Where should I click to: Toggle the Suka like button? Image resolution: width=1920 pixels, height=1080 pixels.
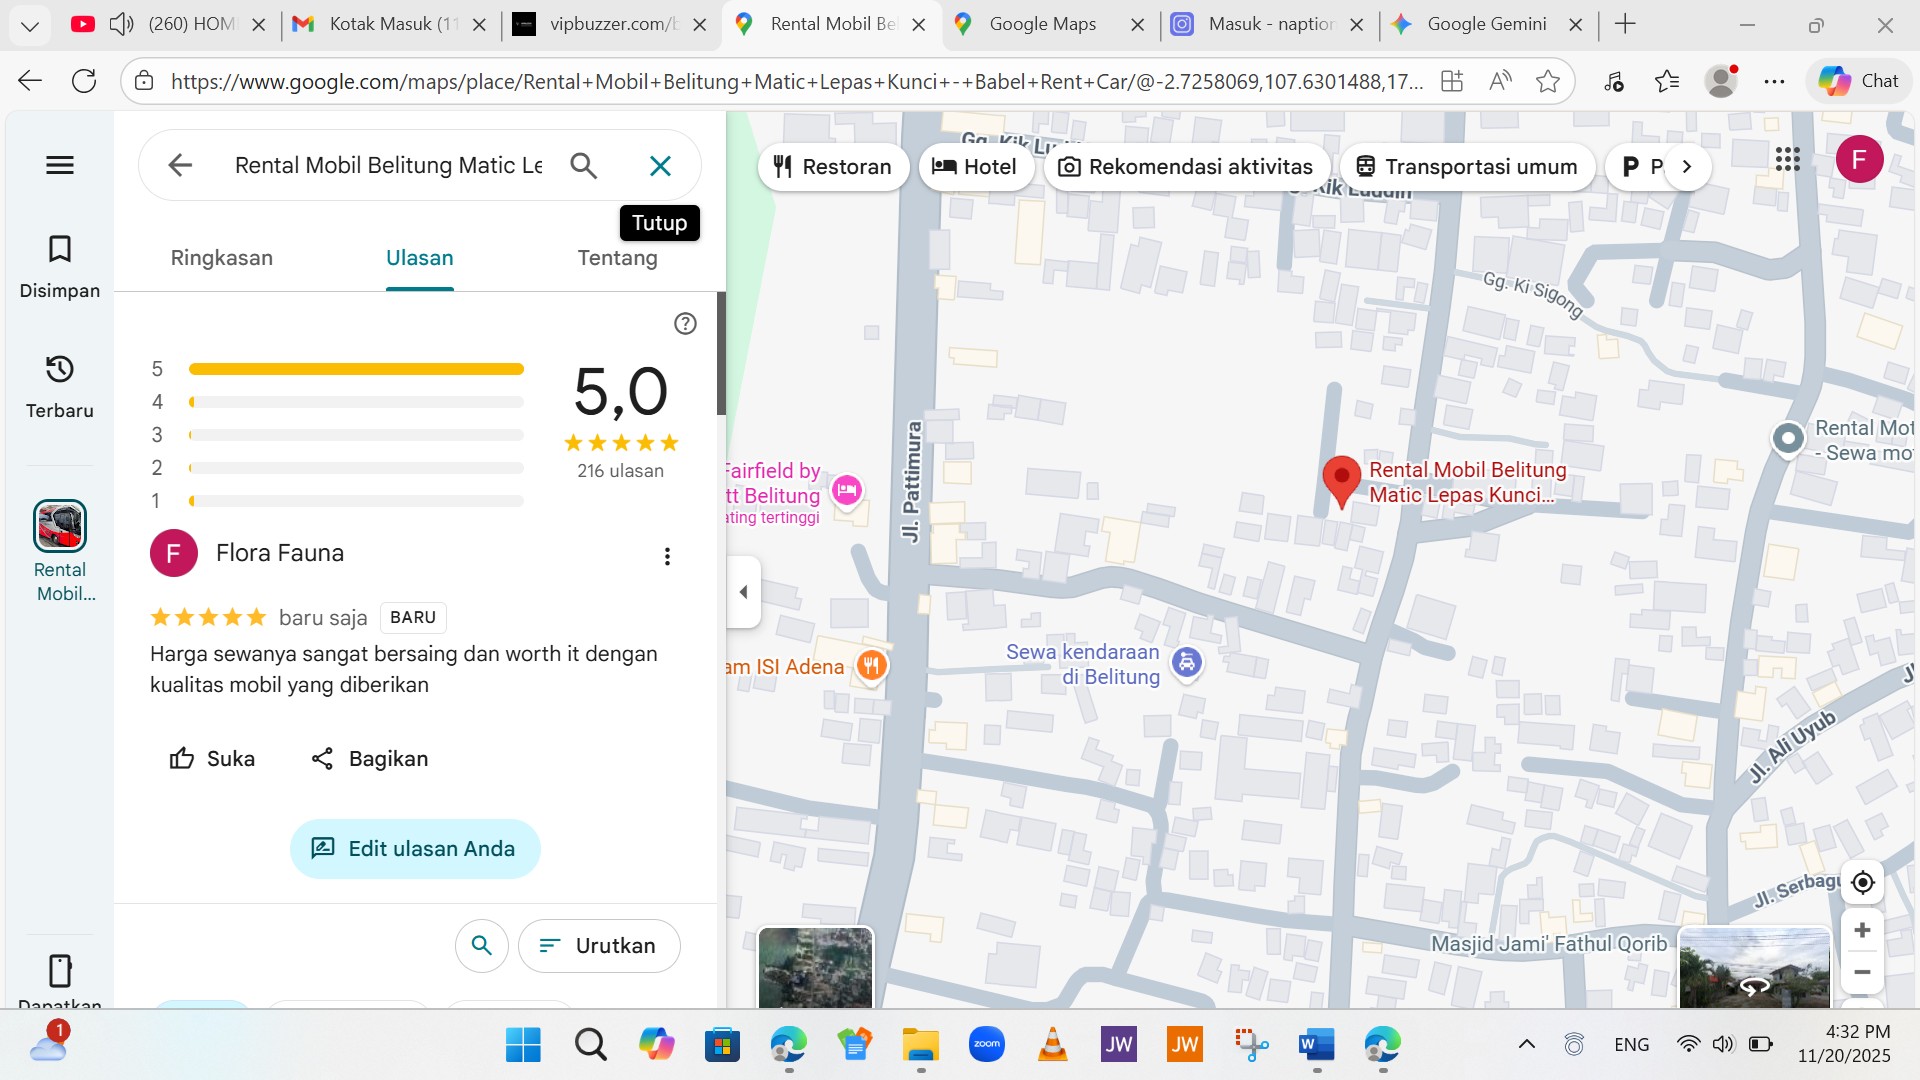point(212,759)
